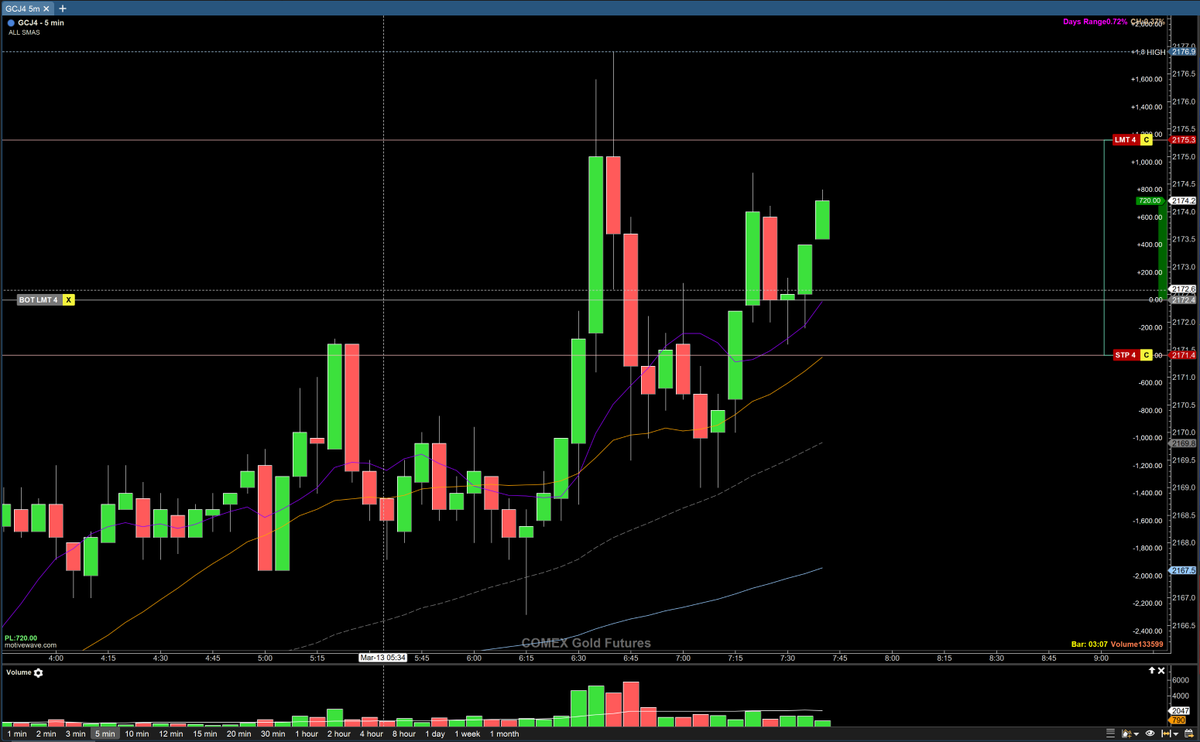
Task: Click the 7:00 time axis label
Action: [x=684, y=658]
